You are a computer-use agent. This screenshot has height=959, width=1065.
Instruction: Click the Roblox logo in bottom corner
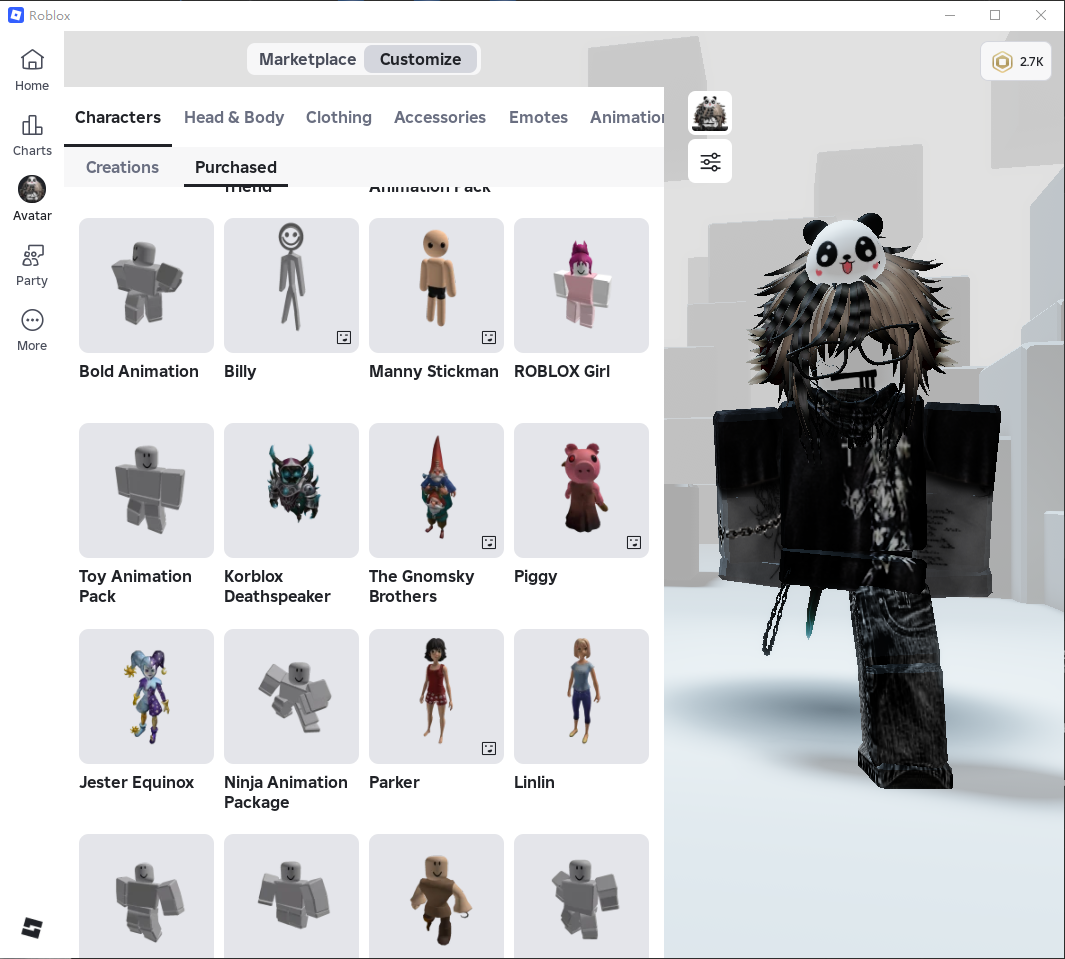coord(31,928)
